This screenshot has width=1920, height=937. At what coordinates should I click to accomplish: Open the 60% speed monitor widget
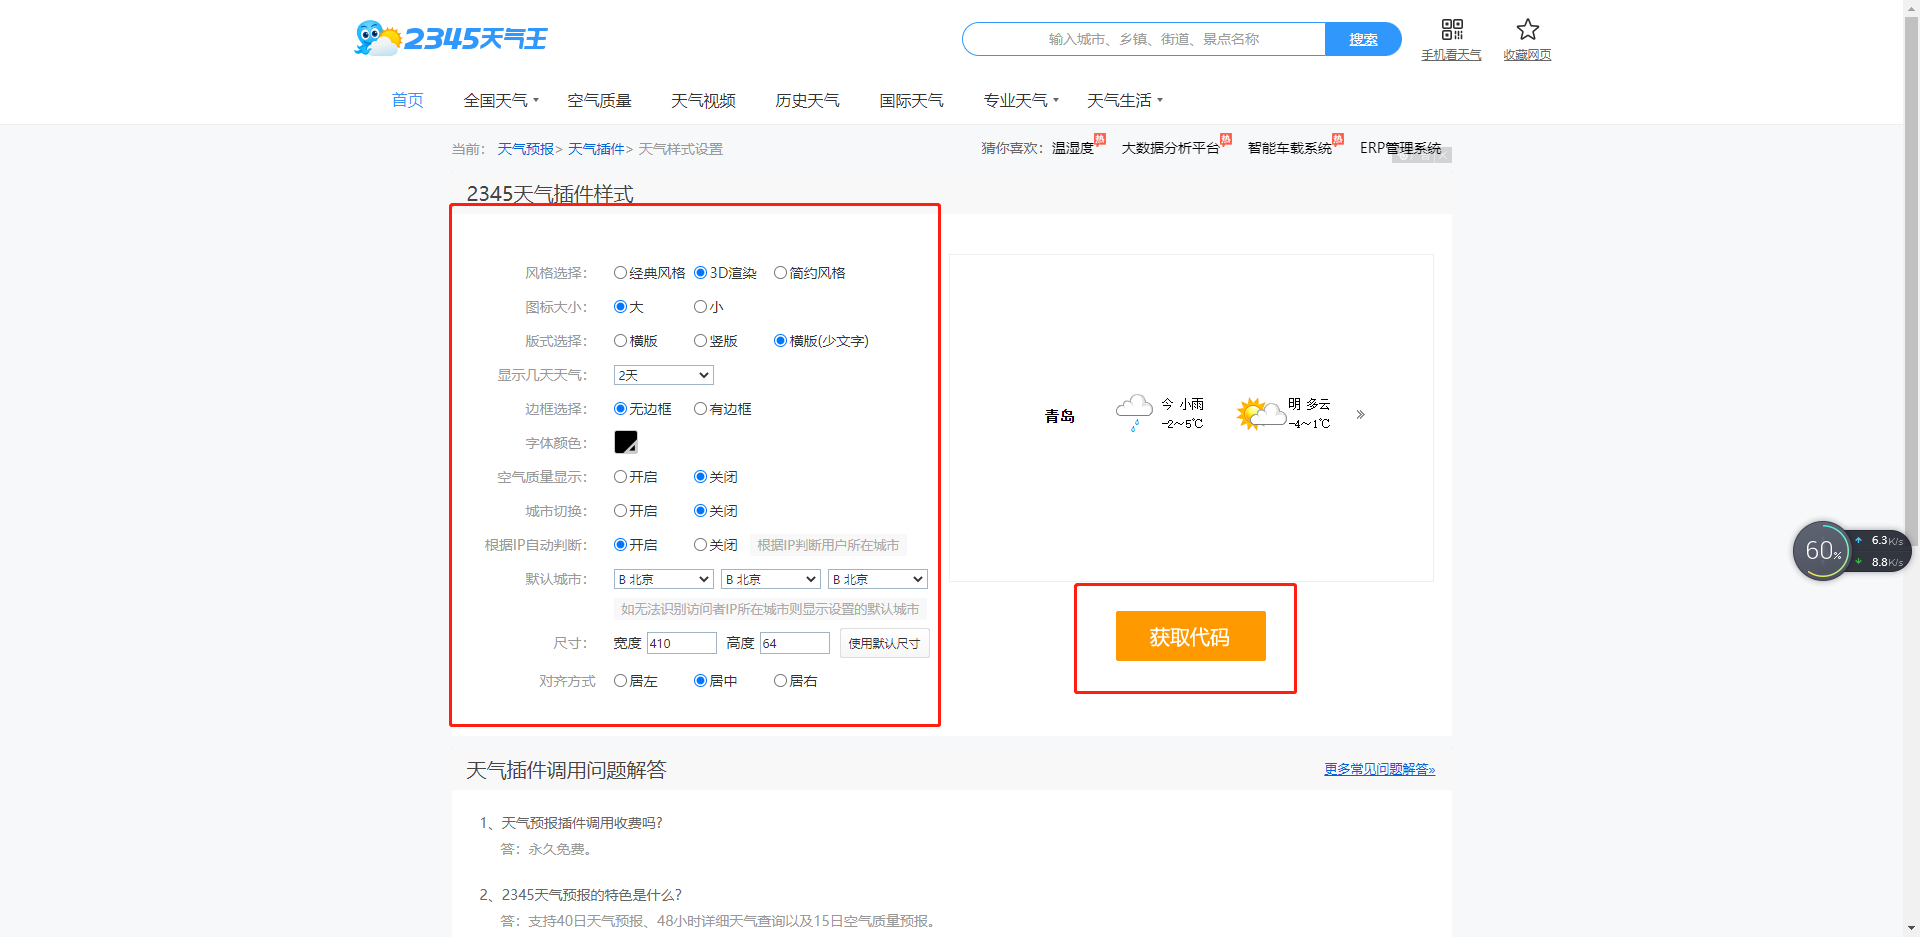tap(1851, 551)
